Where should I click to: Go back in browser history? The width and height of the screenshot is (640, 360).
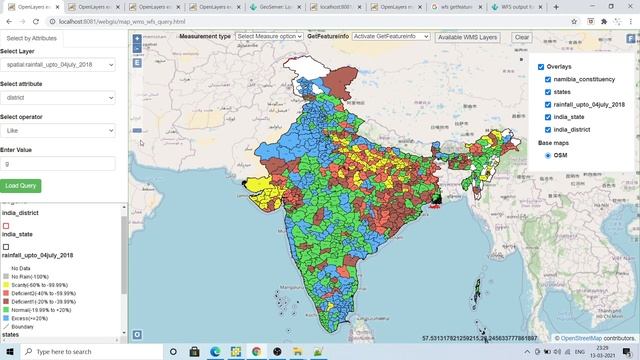coord(9,22)
